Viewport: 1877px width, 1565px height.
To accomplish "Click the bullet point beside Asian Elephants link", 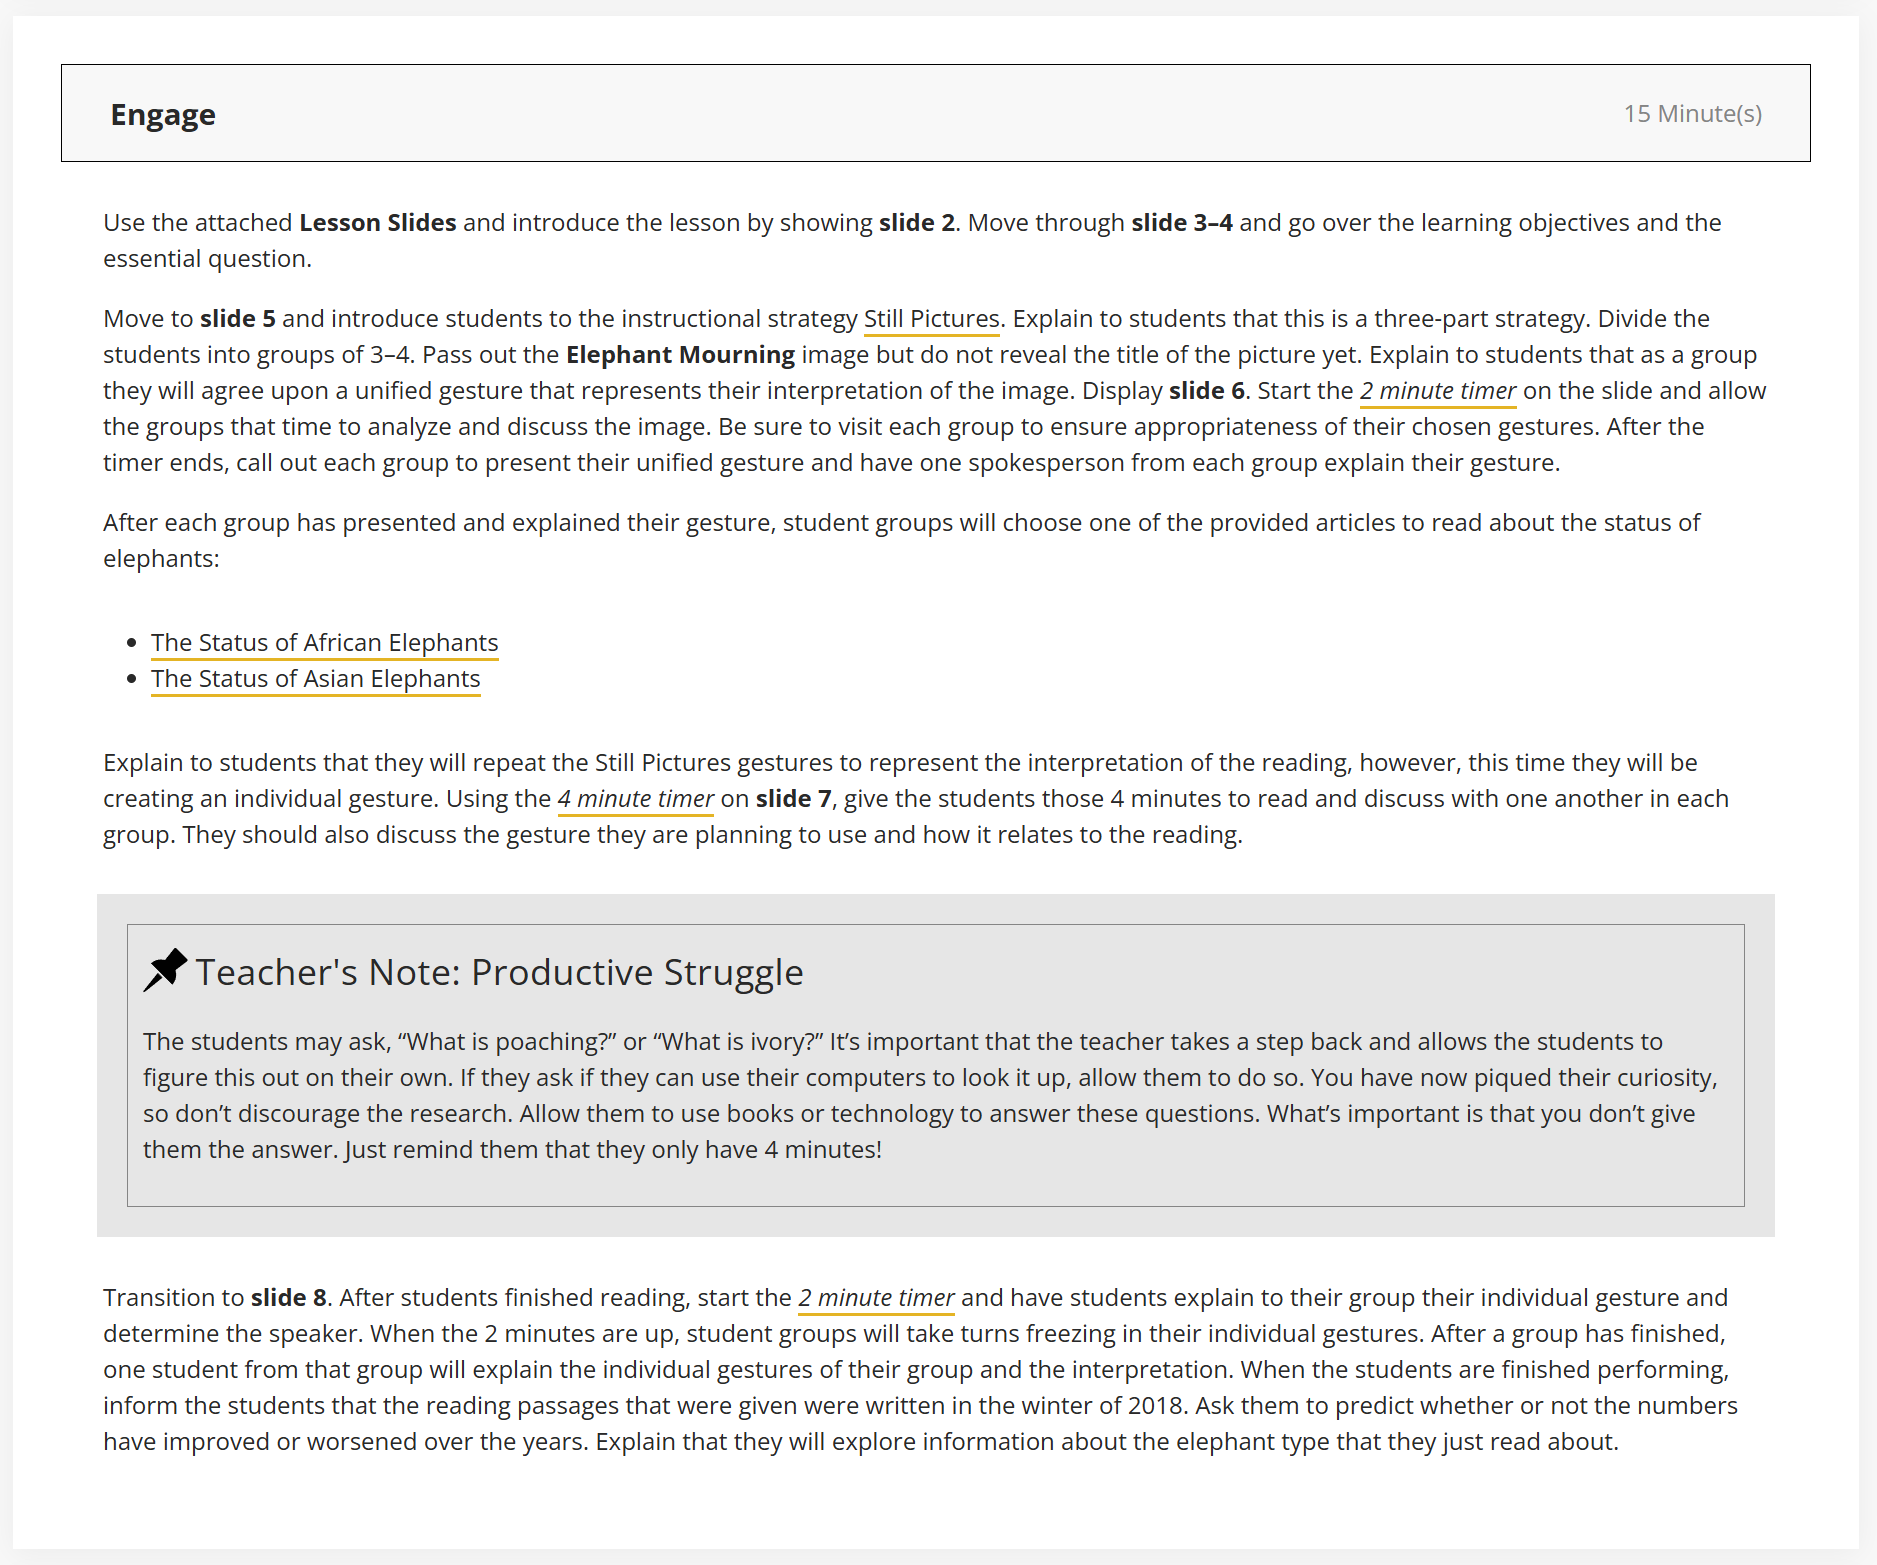I will pyautogui.click(x=132, y=679).
